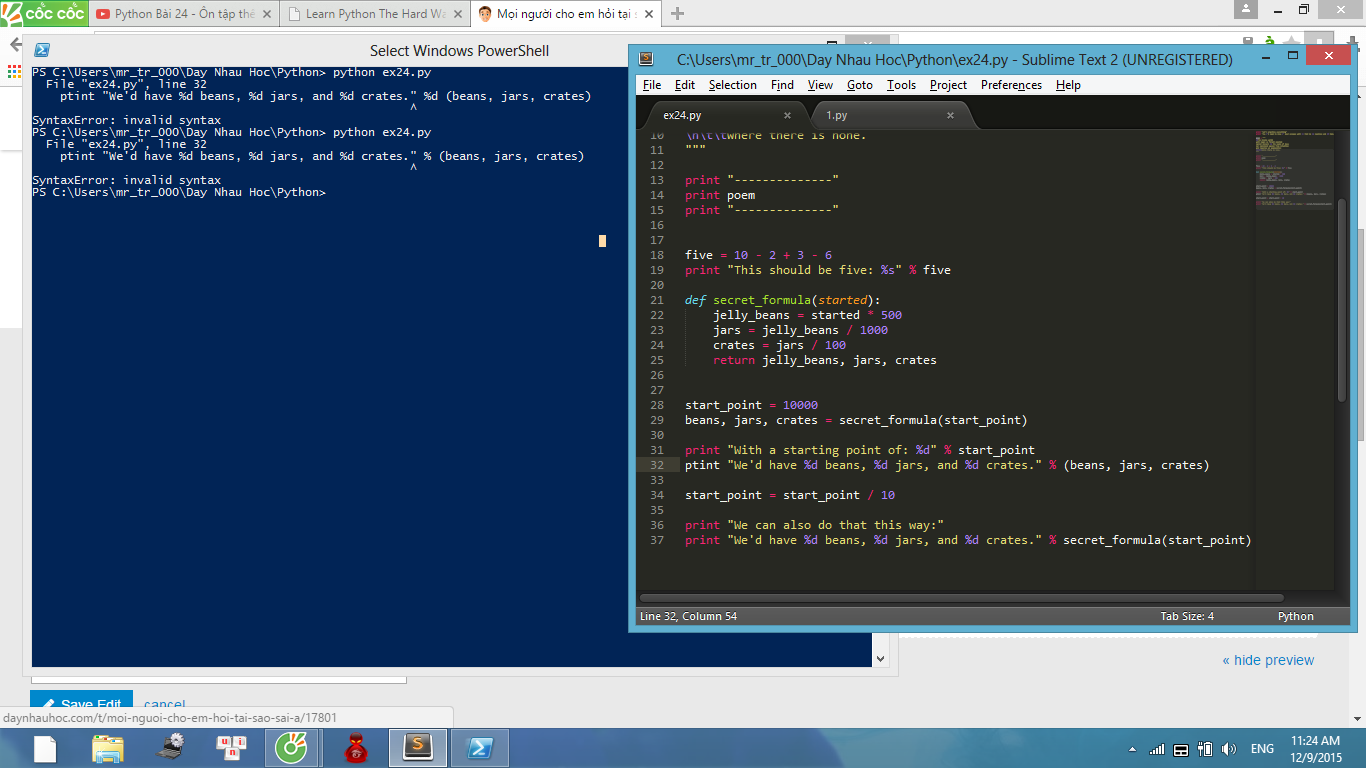The height and width of the screenshot is (768, 1366).
Task: Show hidden system tray icons
Action: (1132, 749)
